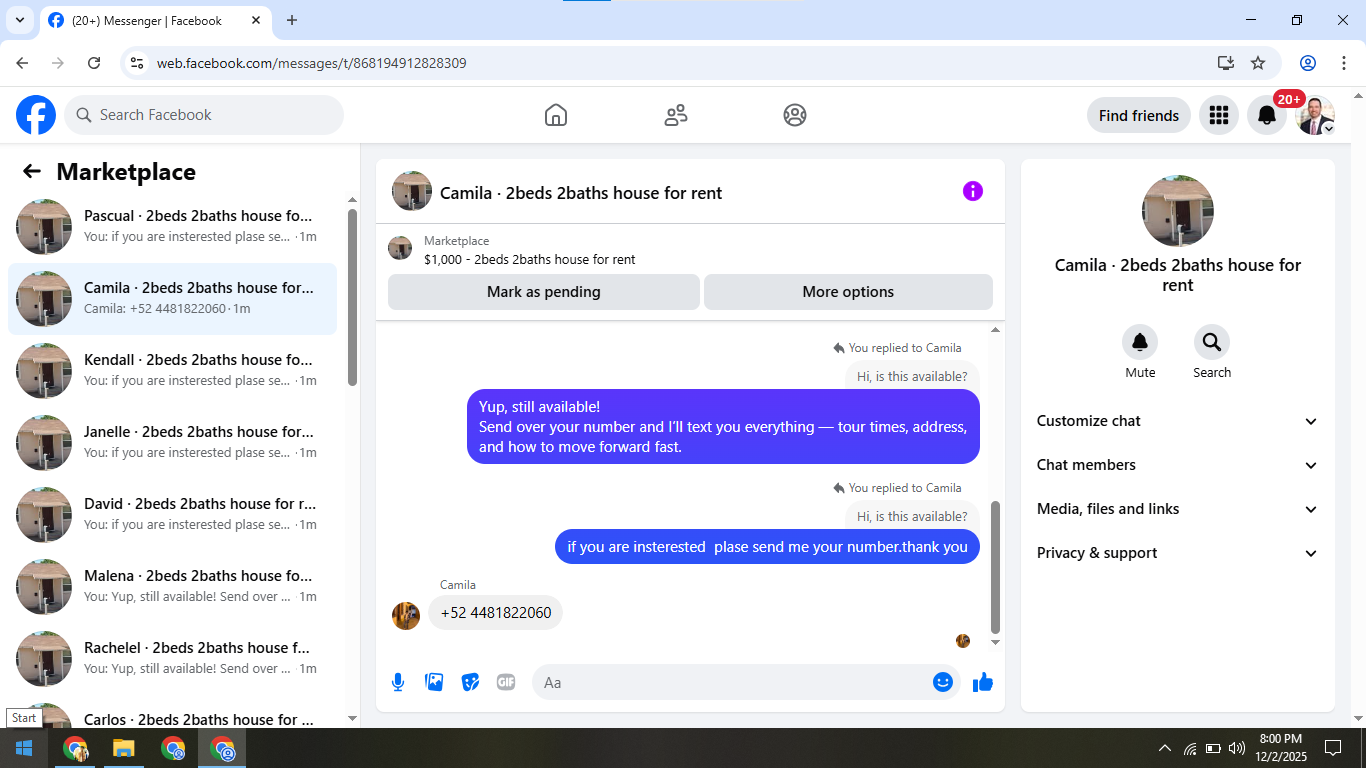Open Pascual's 2beds 2baths conversation
The height and width of the screenshot is (768, 1366).
[x=172, y=226]
